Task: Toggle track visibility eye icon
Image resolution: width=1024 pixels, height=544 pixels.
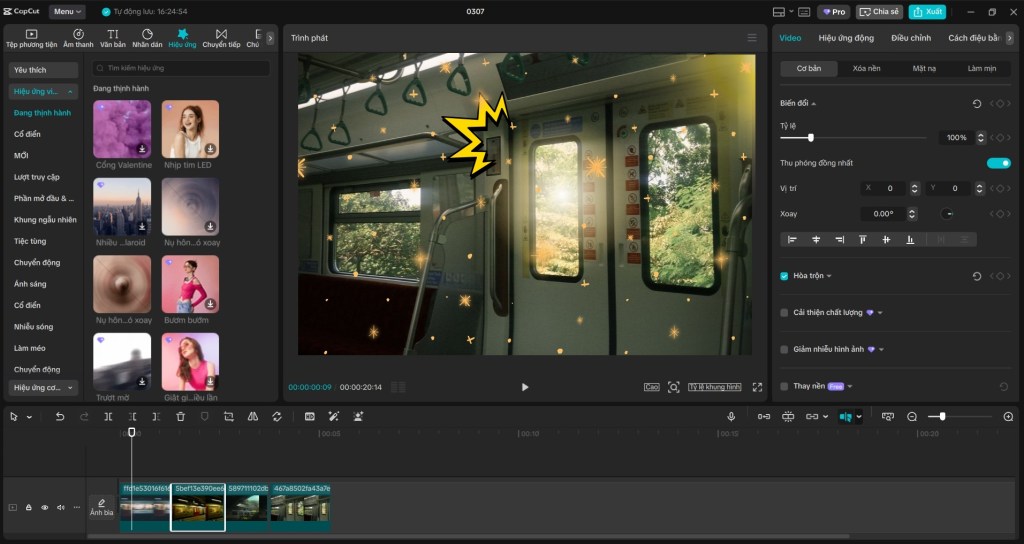Action: coord(45,508)
